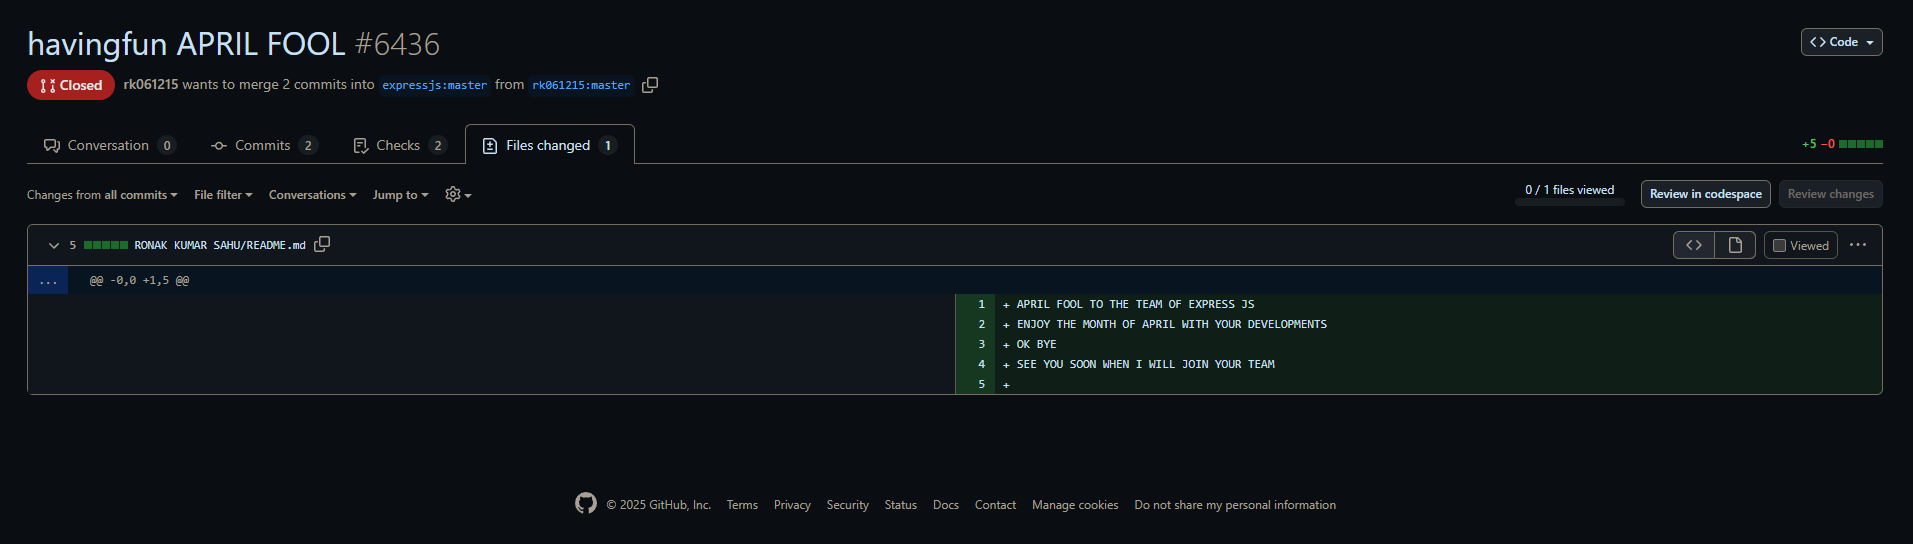The width and height of the screenshot is (1913, 544).
Task: Open the Code dropdown button
Action: (x=1841, y=42)
